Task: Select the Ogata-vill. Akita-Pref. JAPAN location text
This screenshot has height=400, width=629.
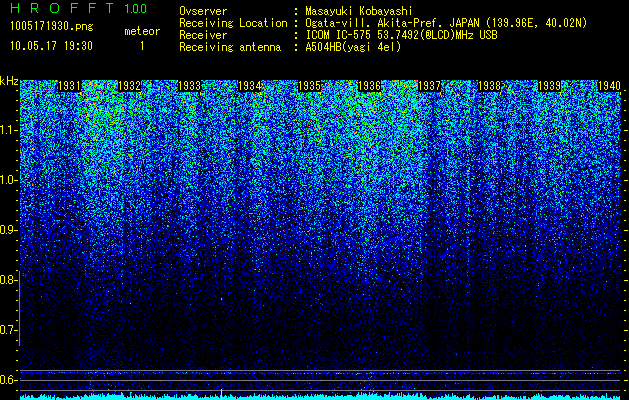Action: click(x=446, y=24)
